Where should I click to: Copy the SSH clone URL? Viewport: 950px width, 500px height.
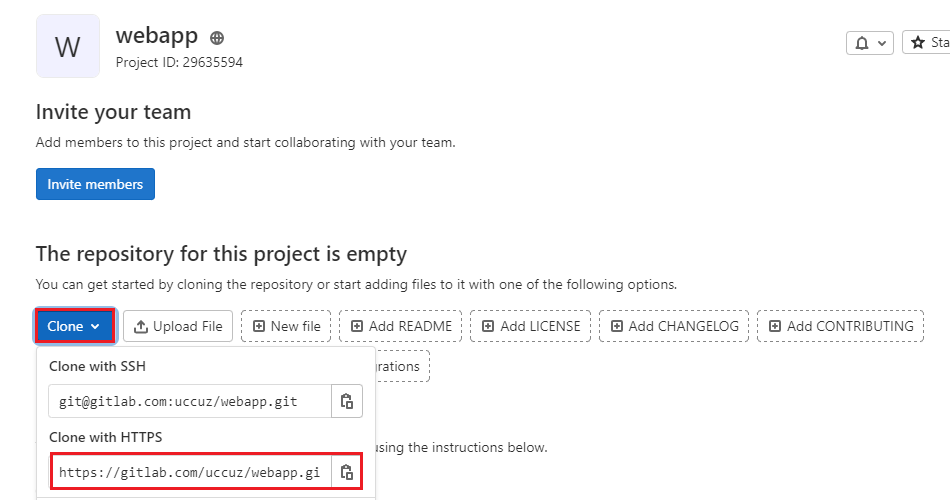[x=347, y=401]
